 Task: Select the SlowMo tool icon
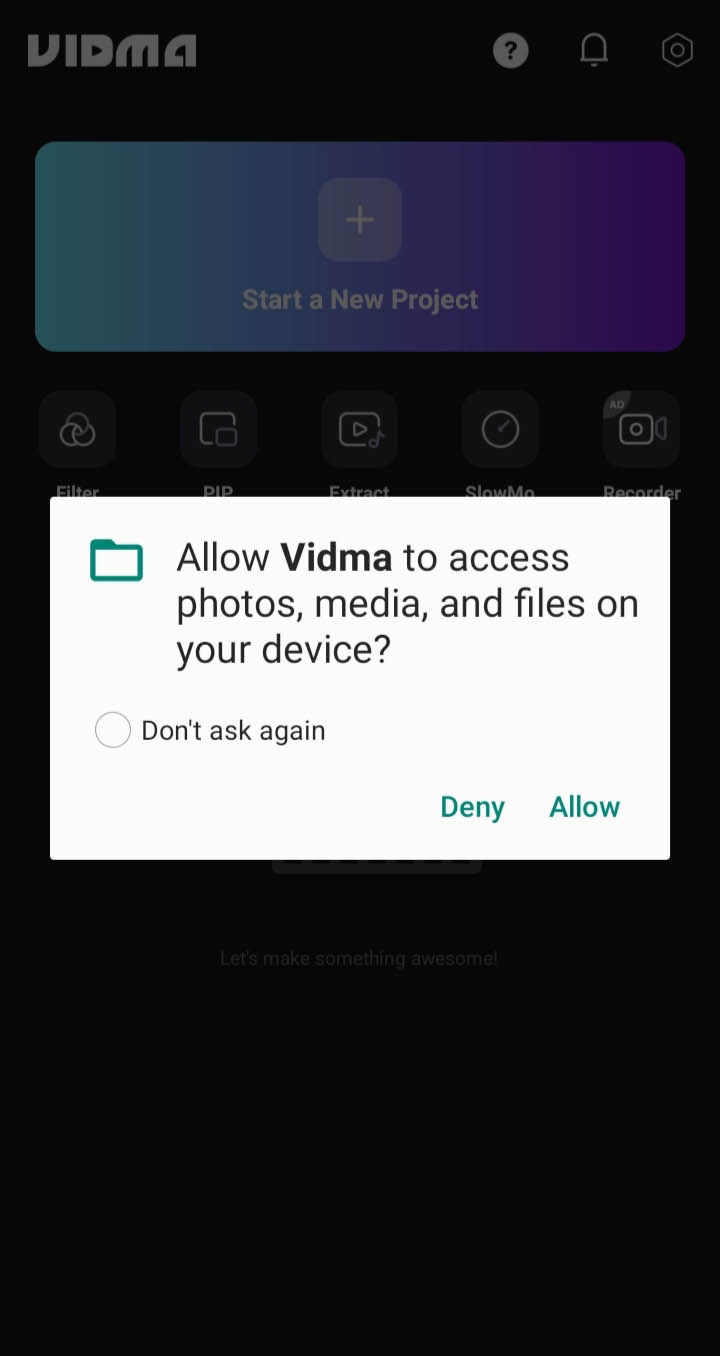[x=500, y=430]
